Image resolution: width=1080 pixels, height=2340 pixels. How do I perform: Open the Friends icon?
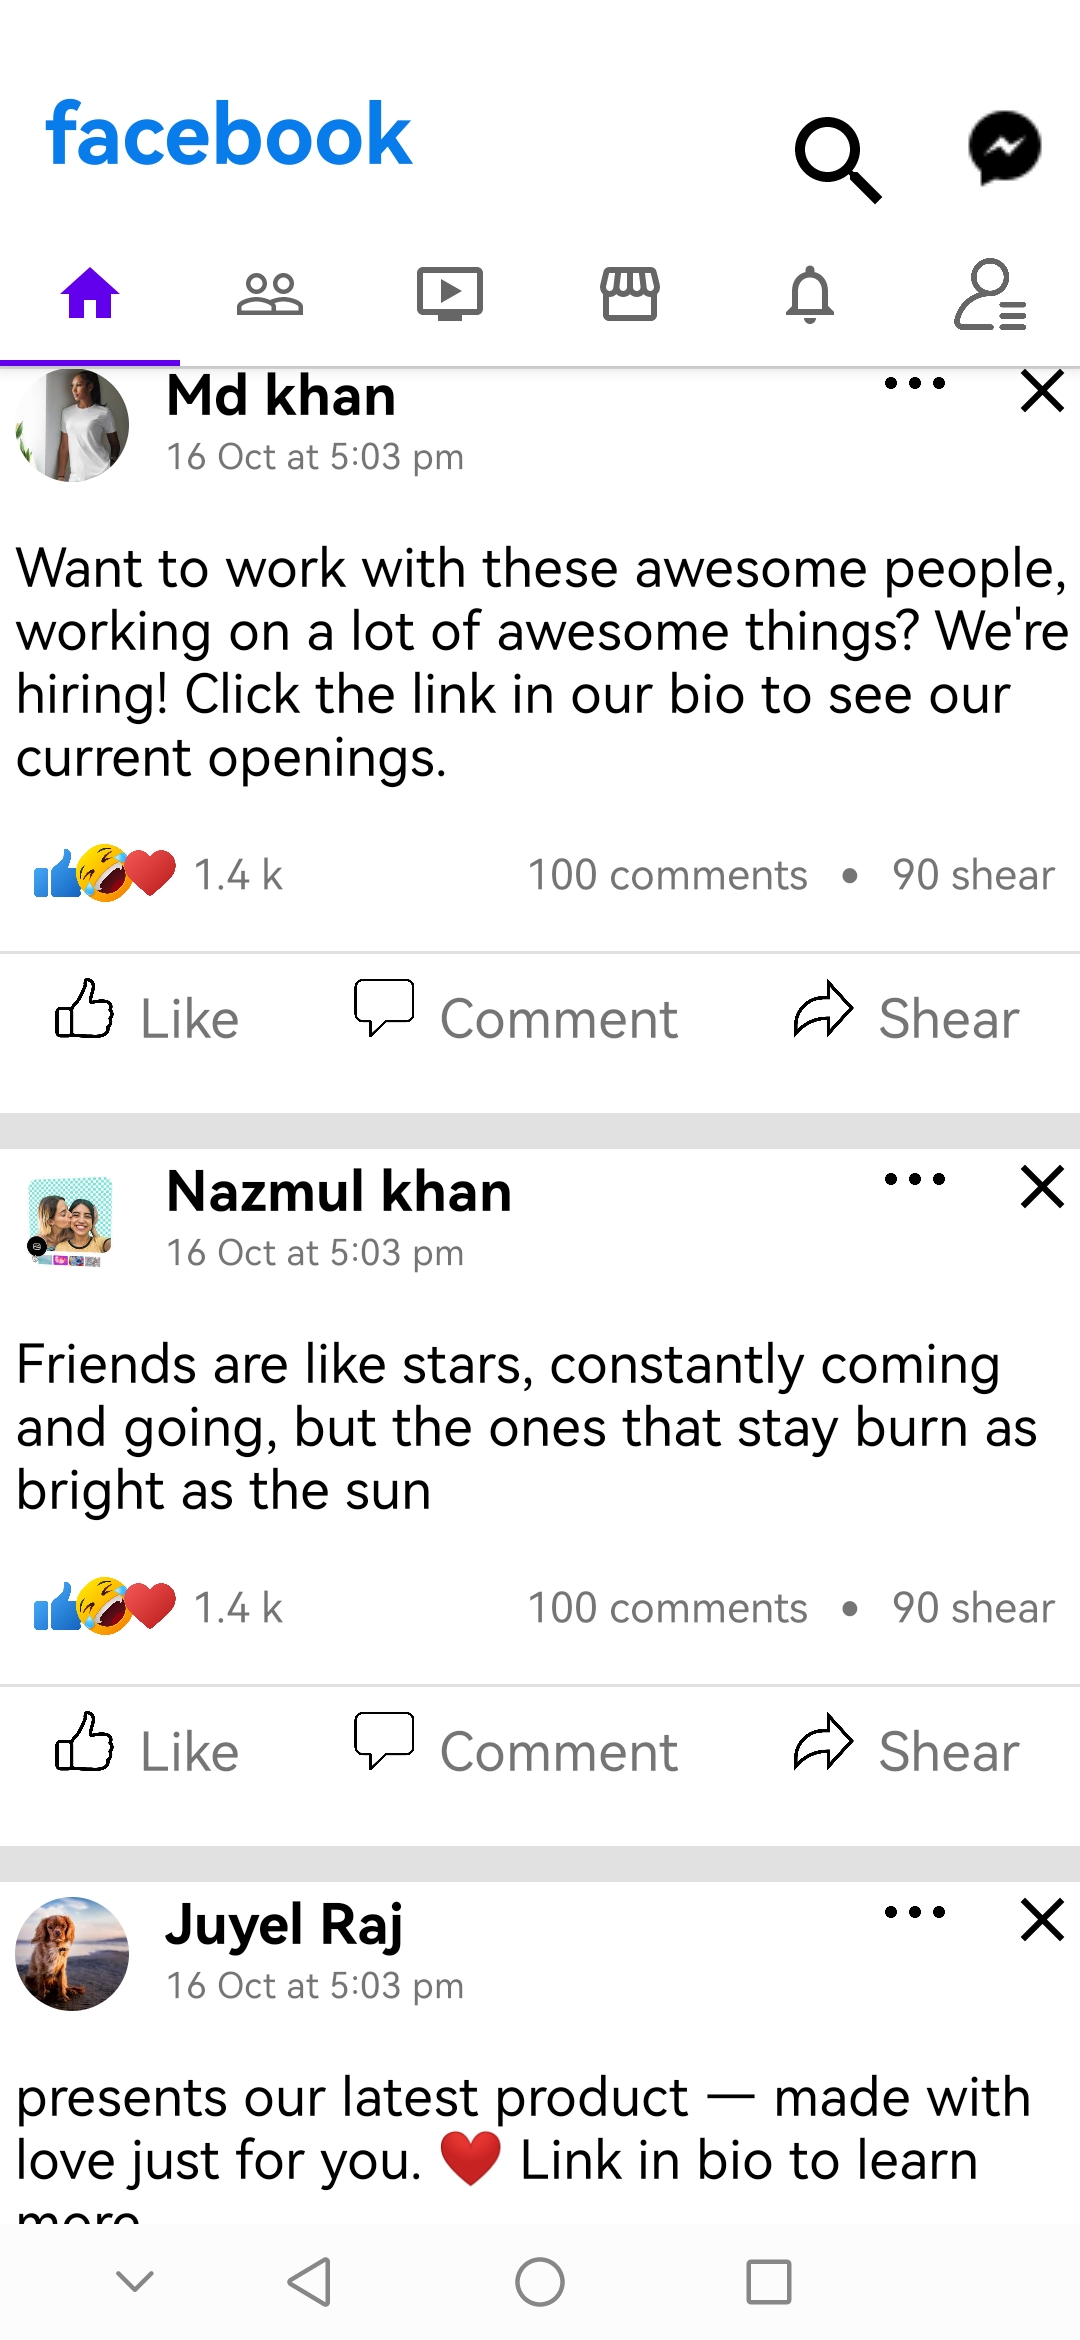269,293
